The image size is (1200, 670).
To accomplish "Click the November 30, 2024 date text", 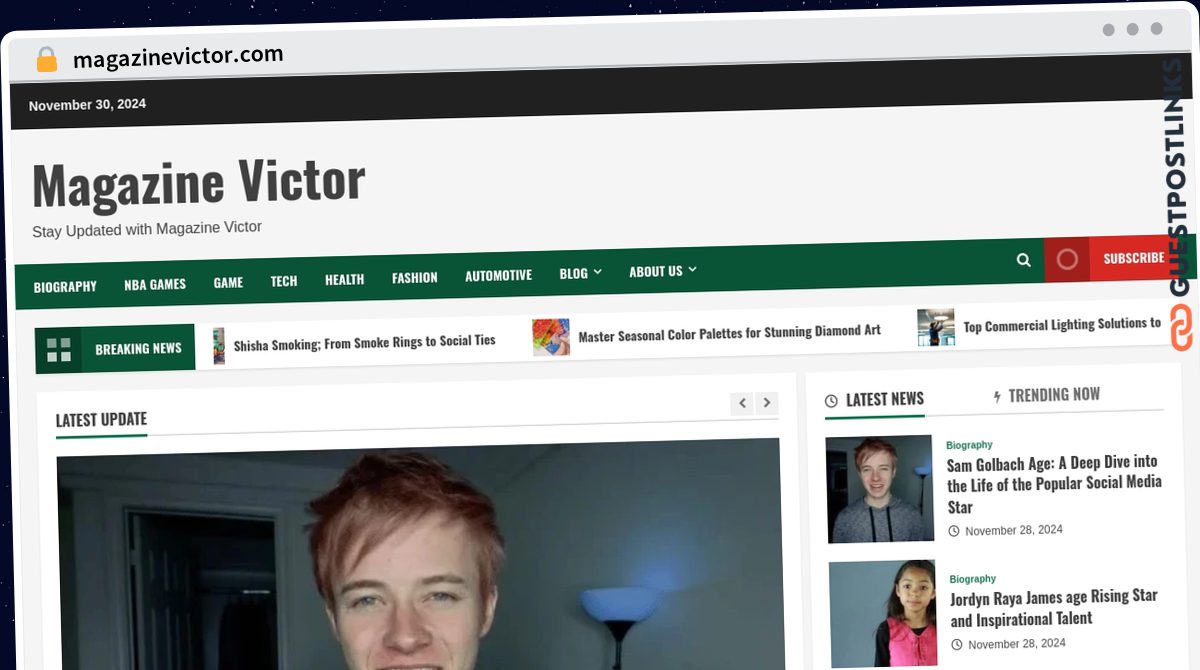I will tap(87, 104).
